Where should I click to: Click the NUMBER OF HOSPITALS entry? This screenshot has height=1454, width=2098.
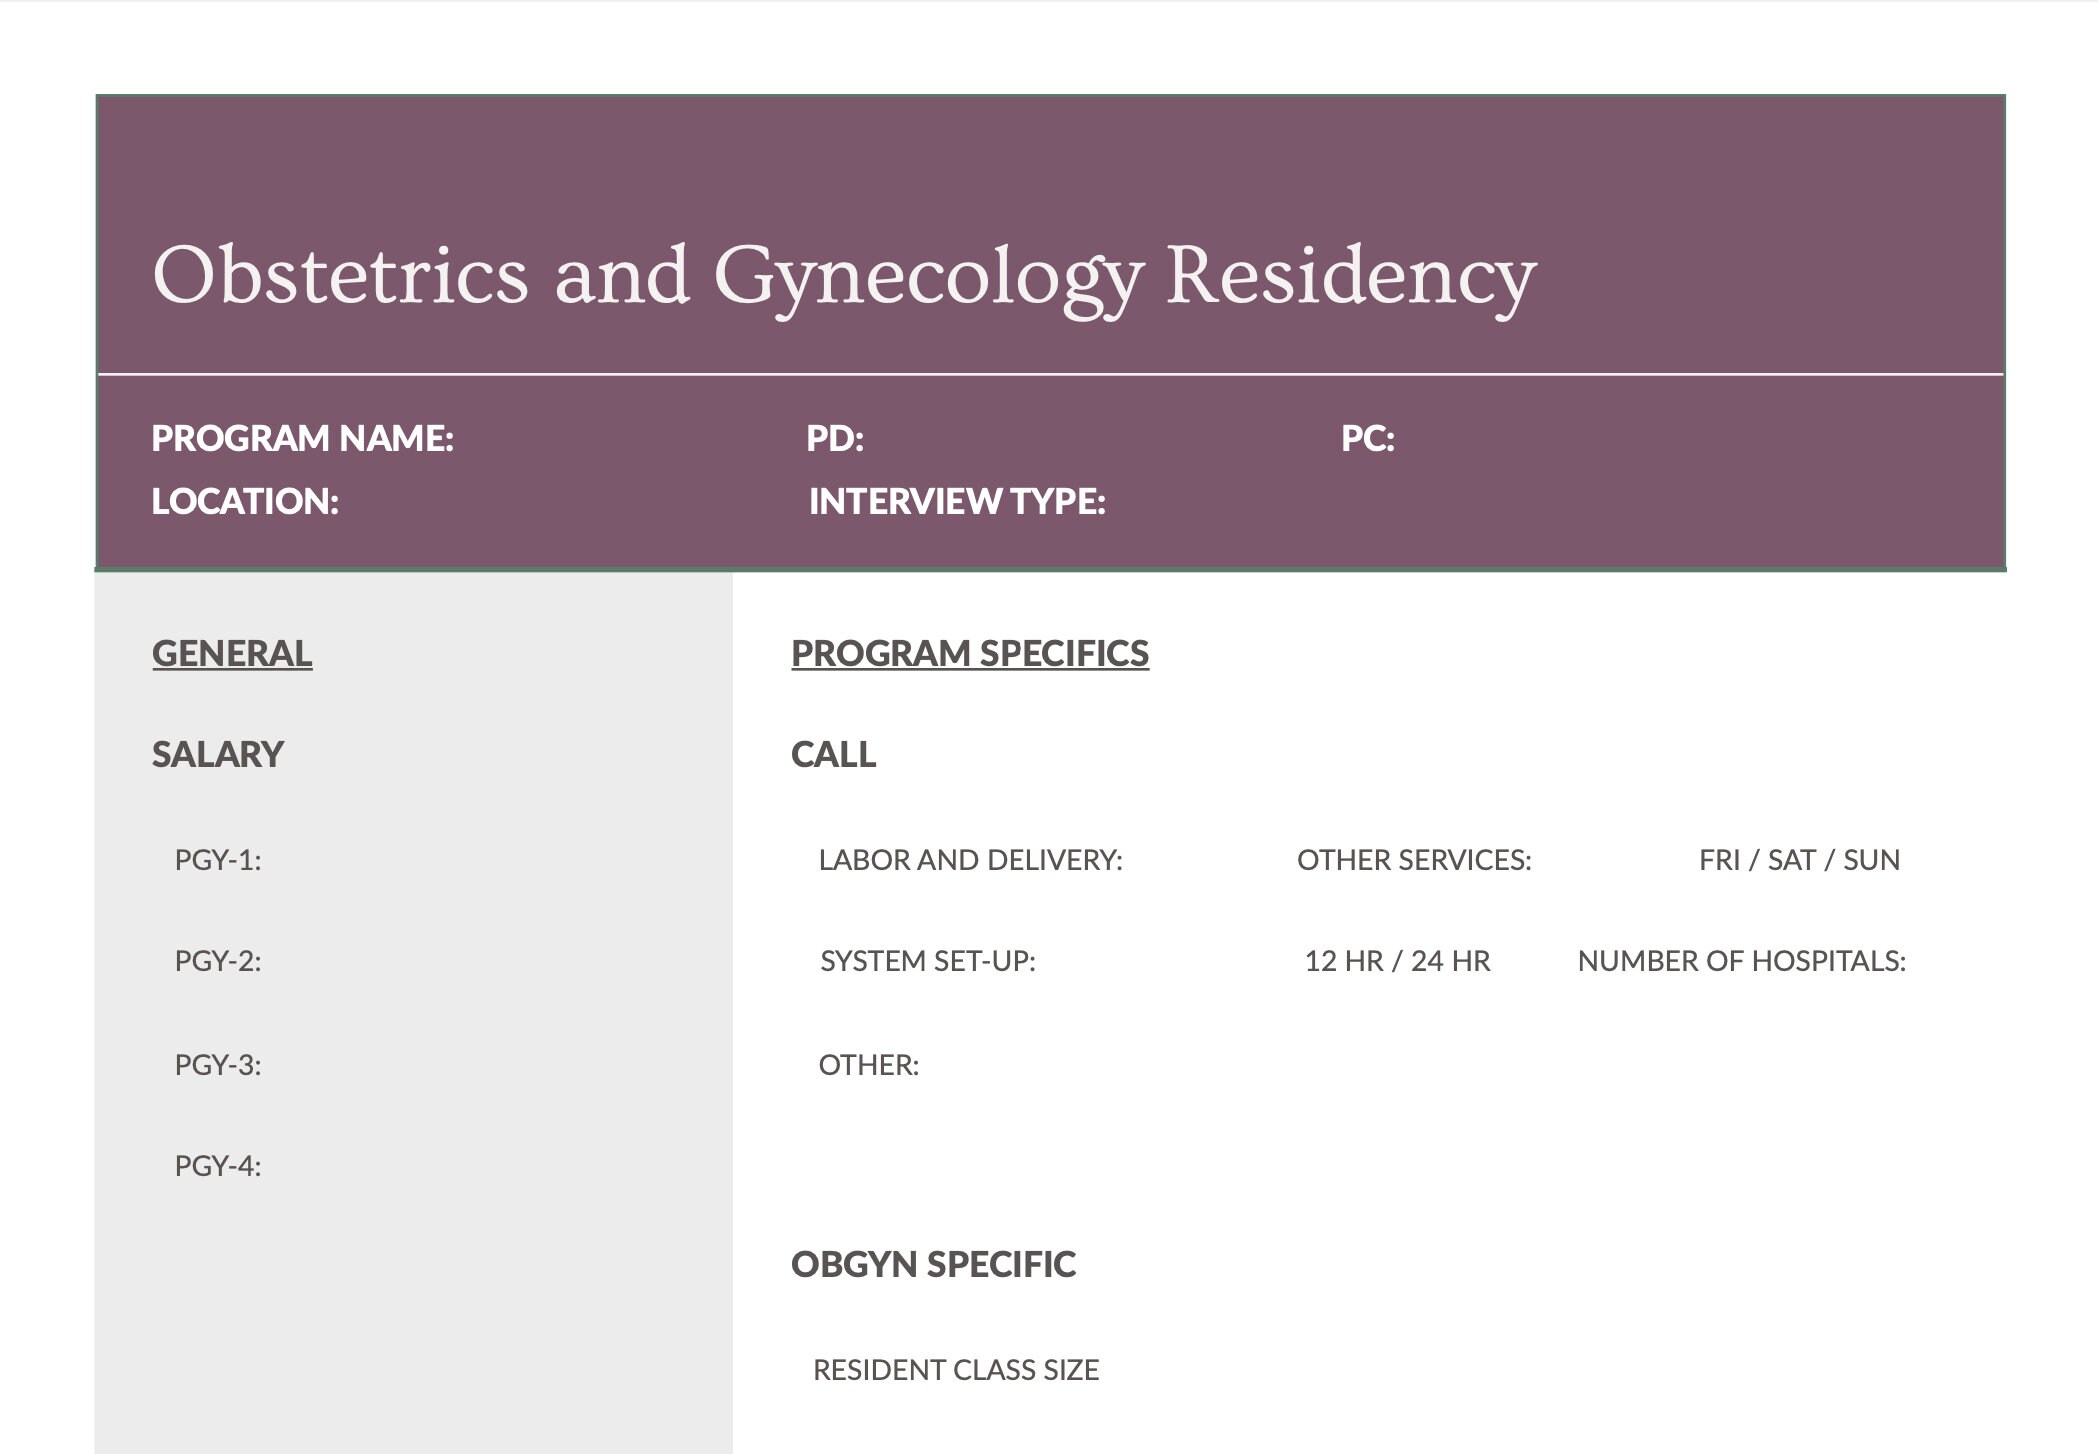click(x=1742, y=961)
